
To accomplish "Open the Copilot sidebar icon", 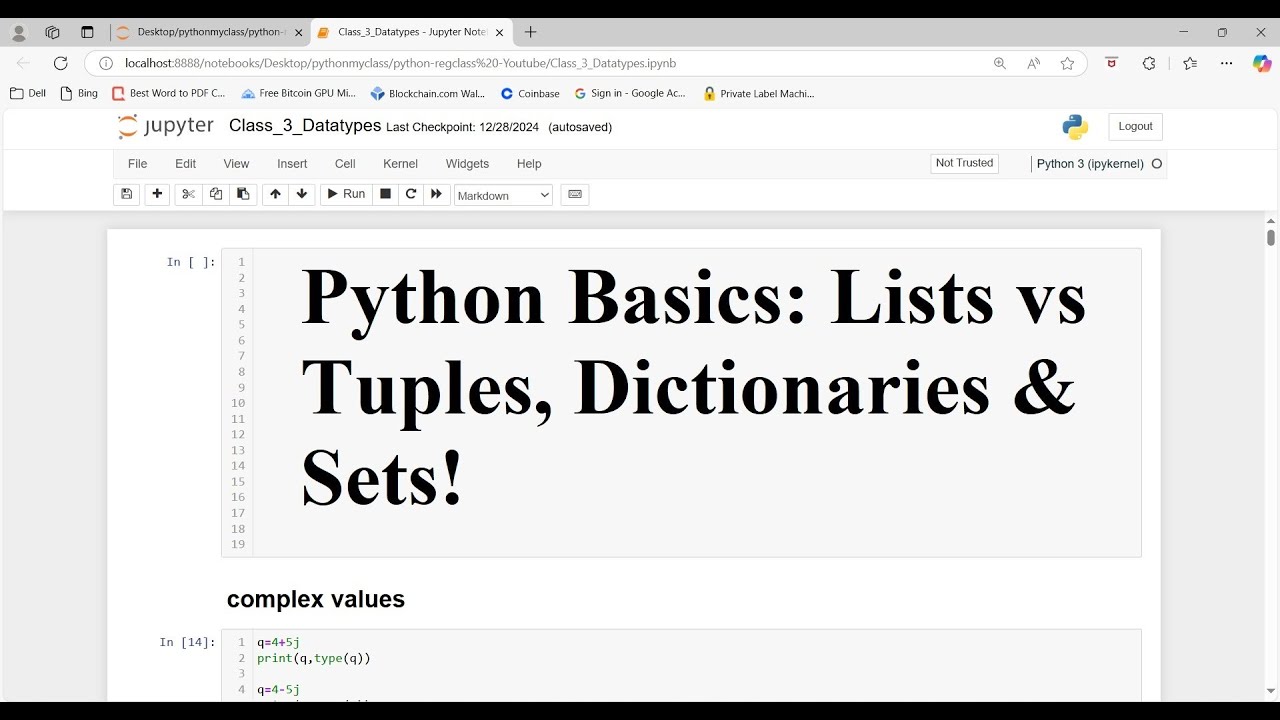I will coord(1262,63).
